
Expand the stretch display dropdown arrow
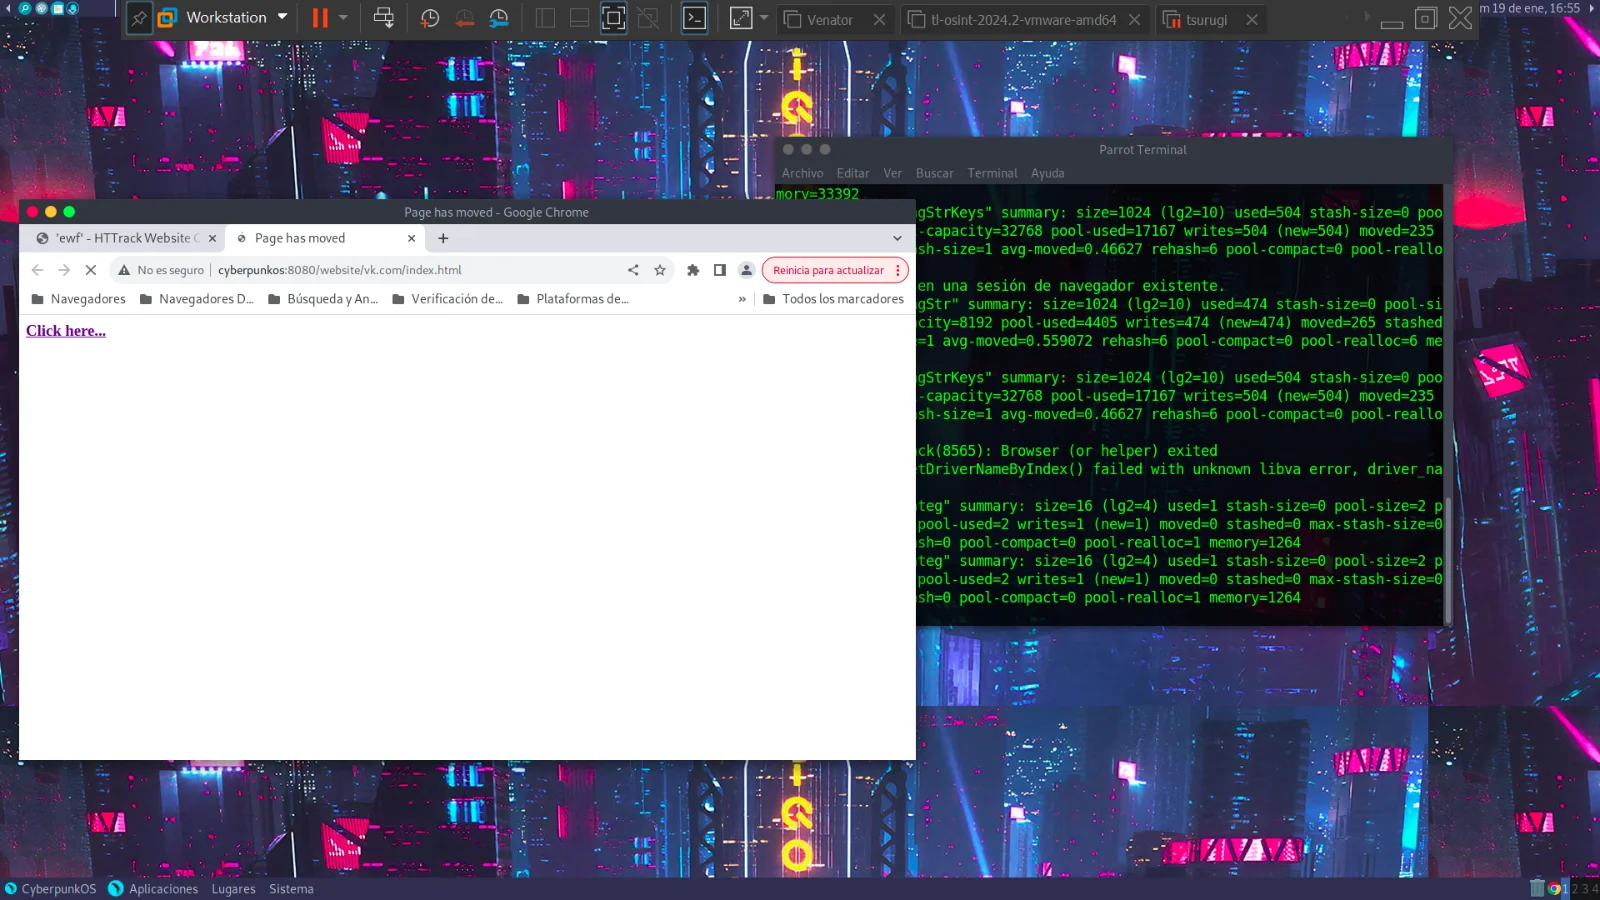point(764,18)
